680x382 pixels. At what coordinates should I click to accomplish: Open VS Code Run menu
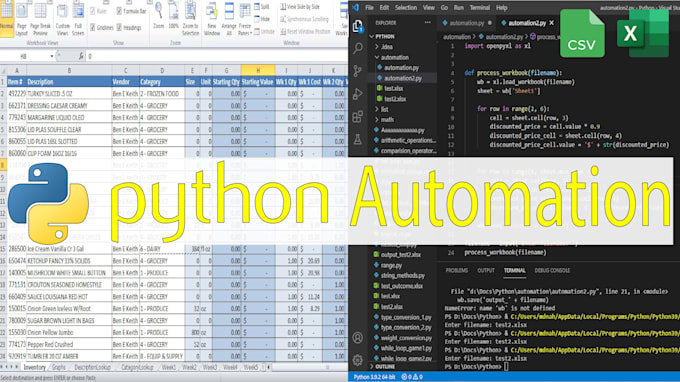(x=458, y=7)
